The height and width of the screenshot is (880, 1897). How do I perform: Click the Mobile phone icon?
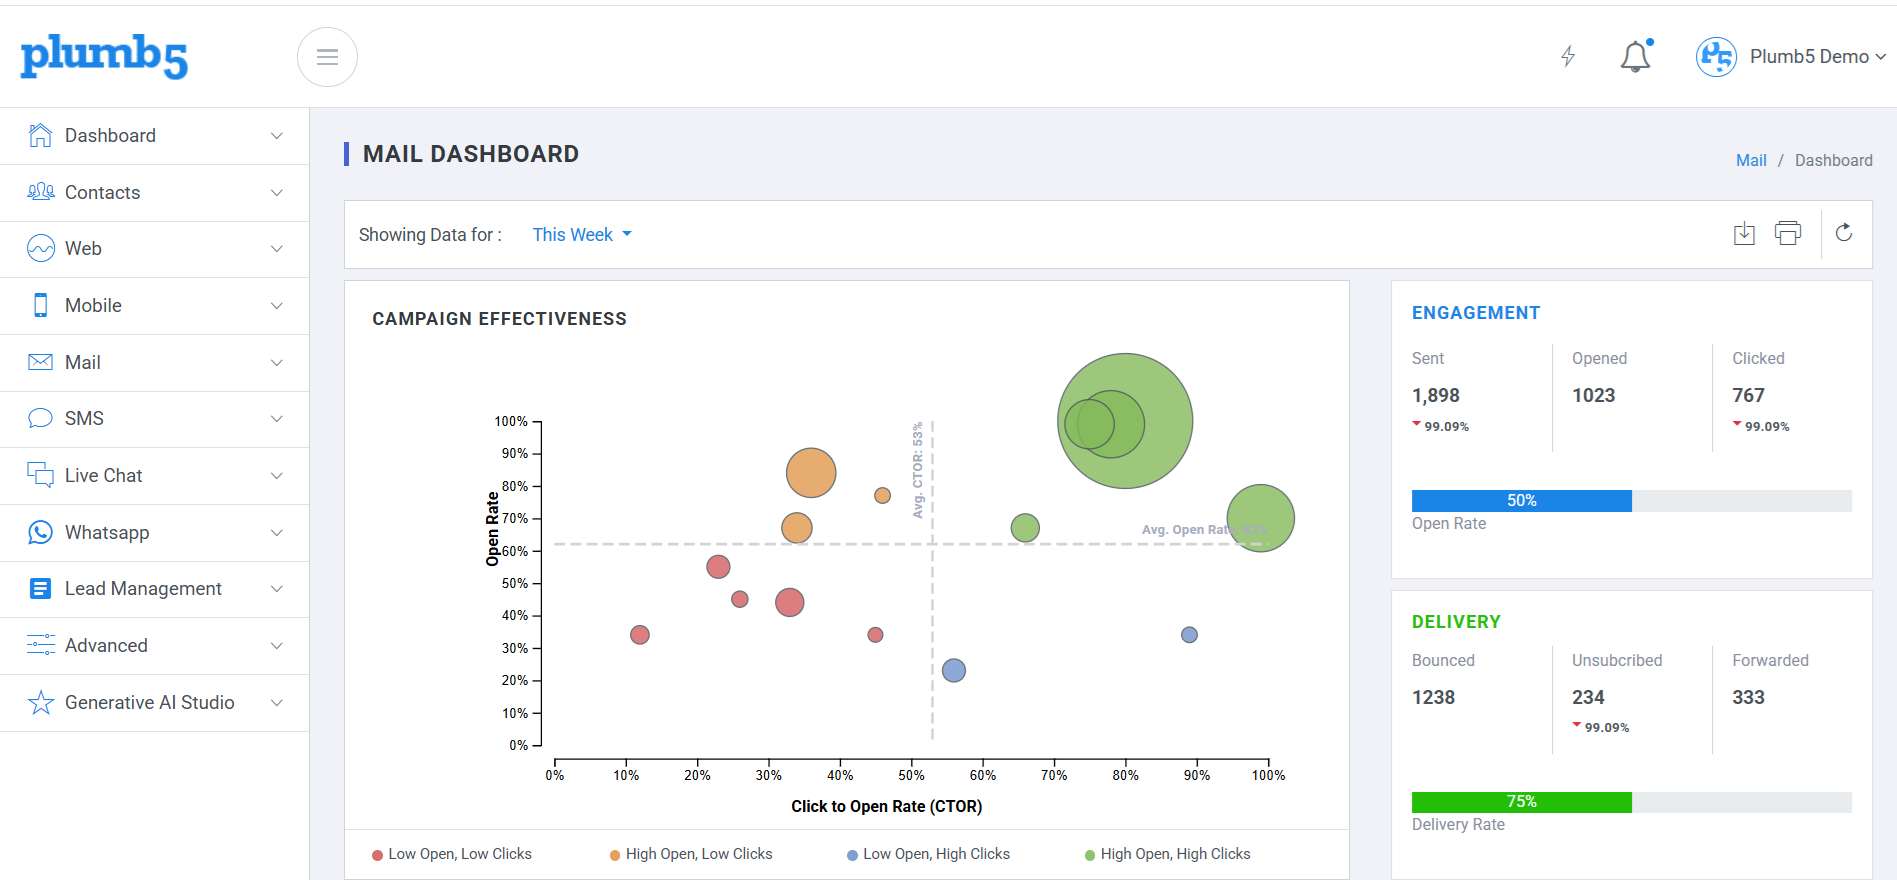point(40,305)
